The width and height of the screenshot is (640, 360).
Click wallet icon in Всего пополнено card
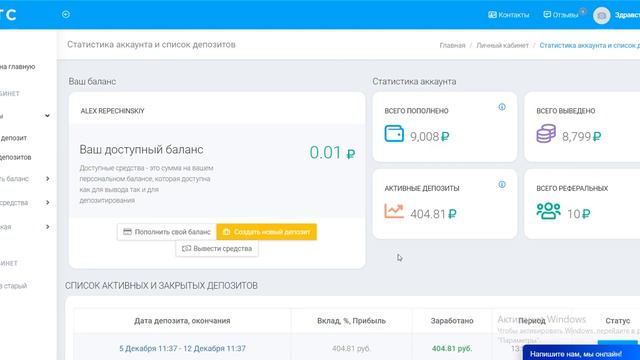[x=394, y=133]
